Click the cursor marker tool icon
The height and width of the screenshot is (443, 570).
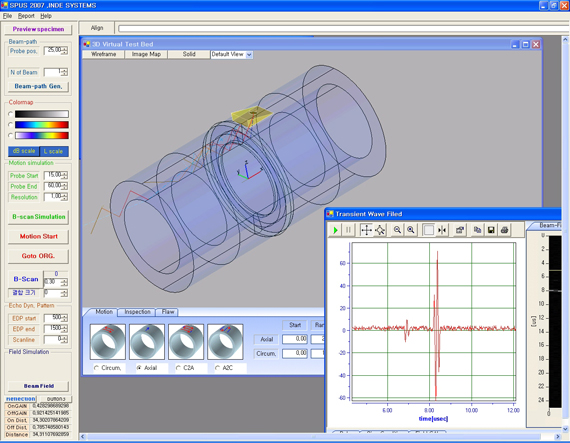coord(442,230)
